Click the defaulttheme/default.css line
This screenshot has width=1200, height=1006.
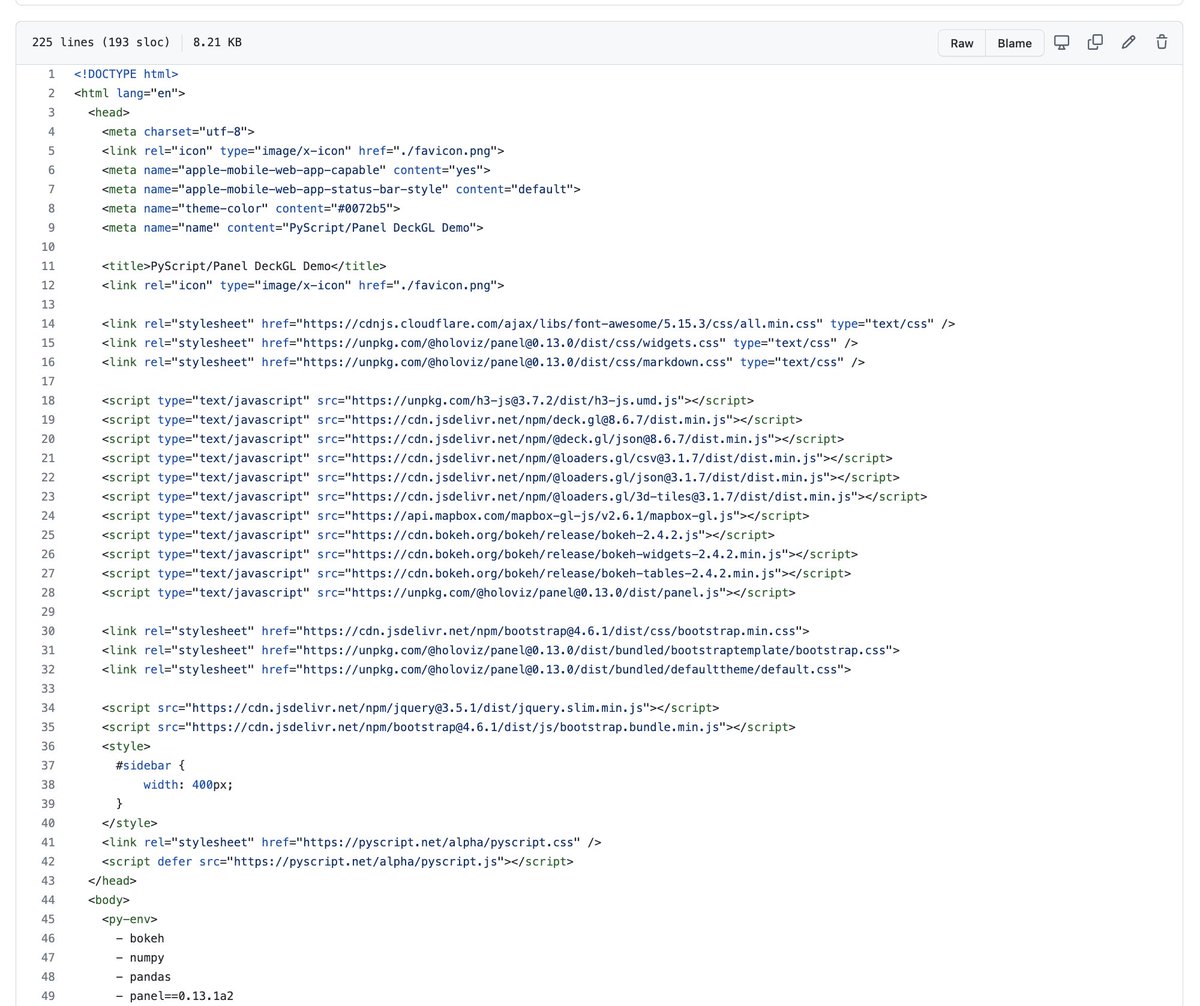pos(476,669)
